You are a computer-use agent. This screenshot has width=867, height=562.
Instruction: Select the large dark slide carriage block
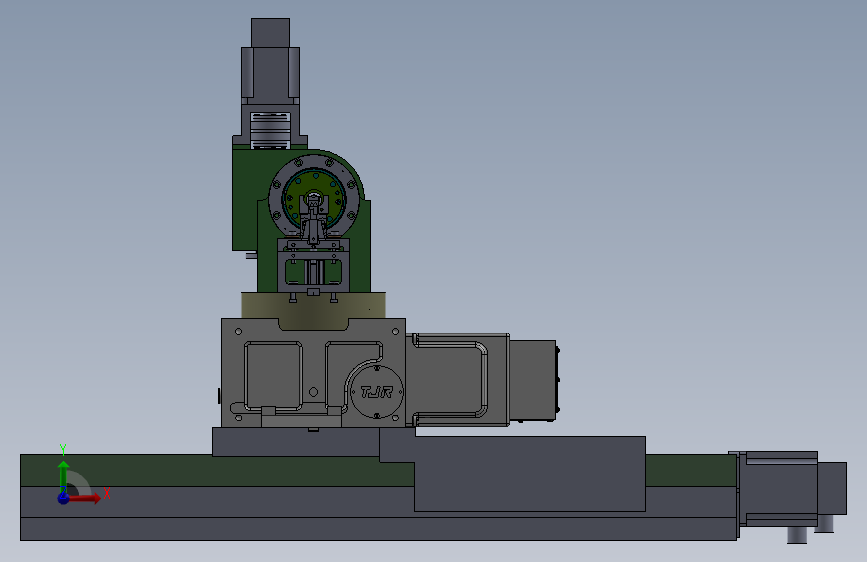pos(529,473)
